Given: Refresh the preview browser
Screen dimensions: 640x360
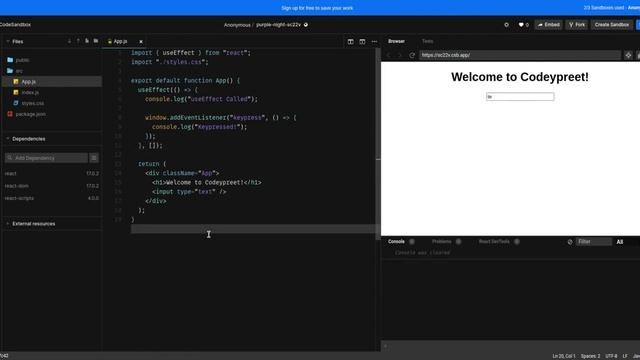Looking at the screenshot, I should point(412,55).
